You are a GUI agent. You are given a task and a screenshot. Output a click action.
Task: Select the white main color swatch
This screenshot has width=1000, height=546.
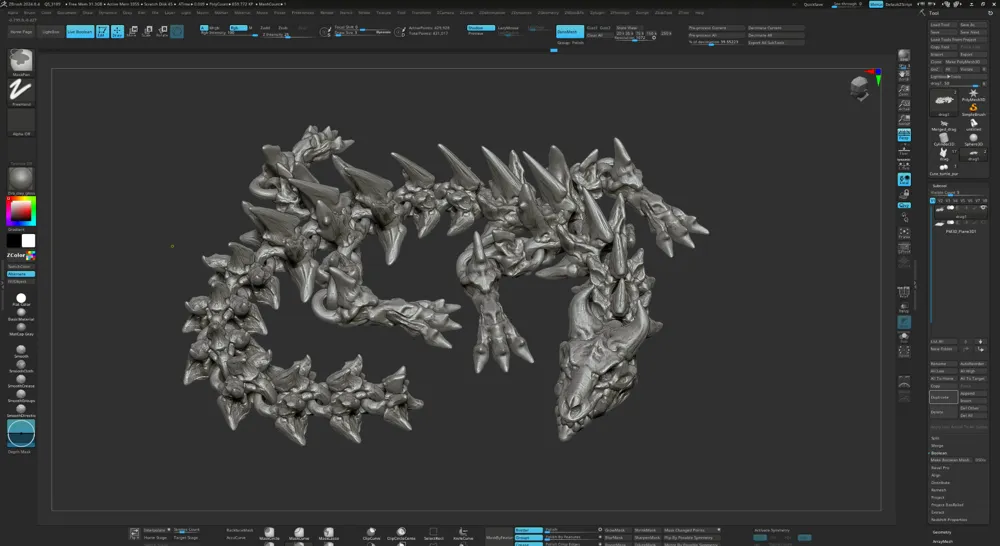point(28,240)
